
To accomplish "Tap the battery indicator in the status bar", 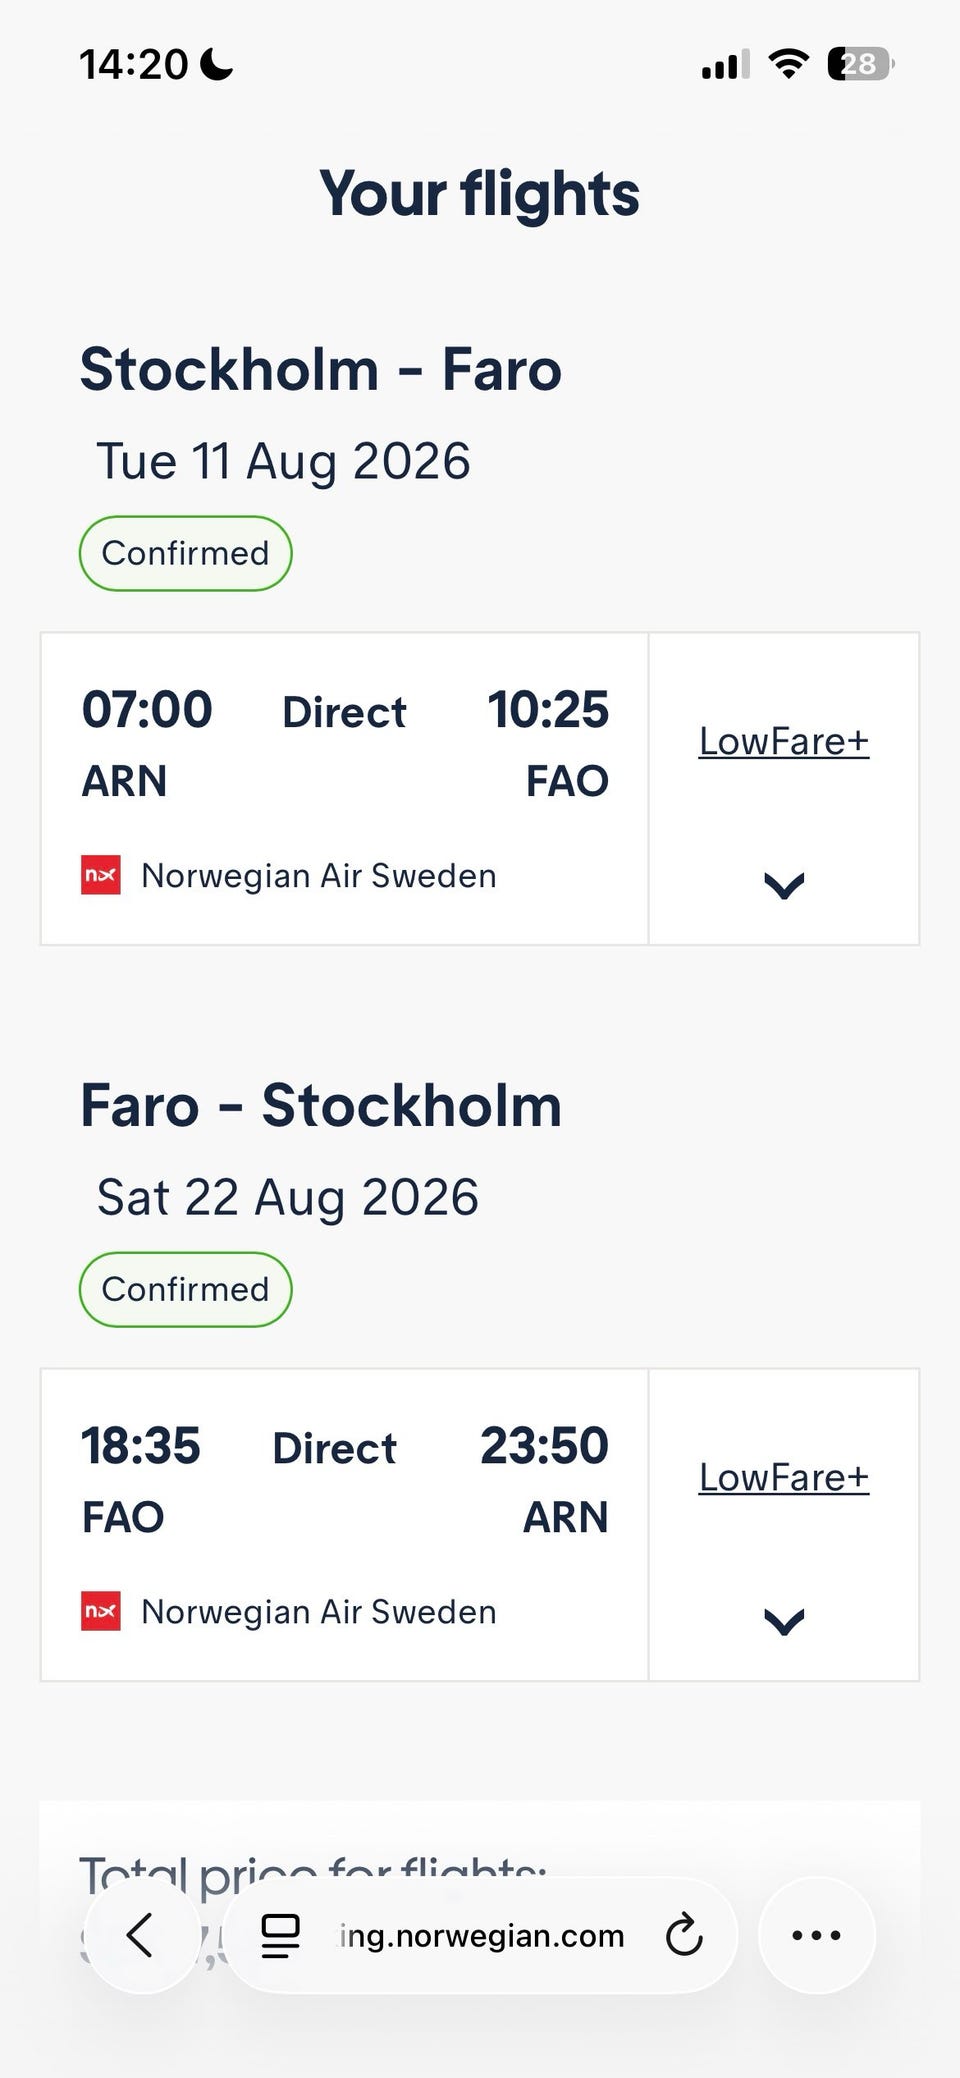I will [x=860, y=64].
